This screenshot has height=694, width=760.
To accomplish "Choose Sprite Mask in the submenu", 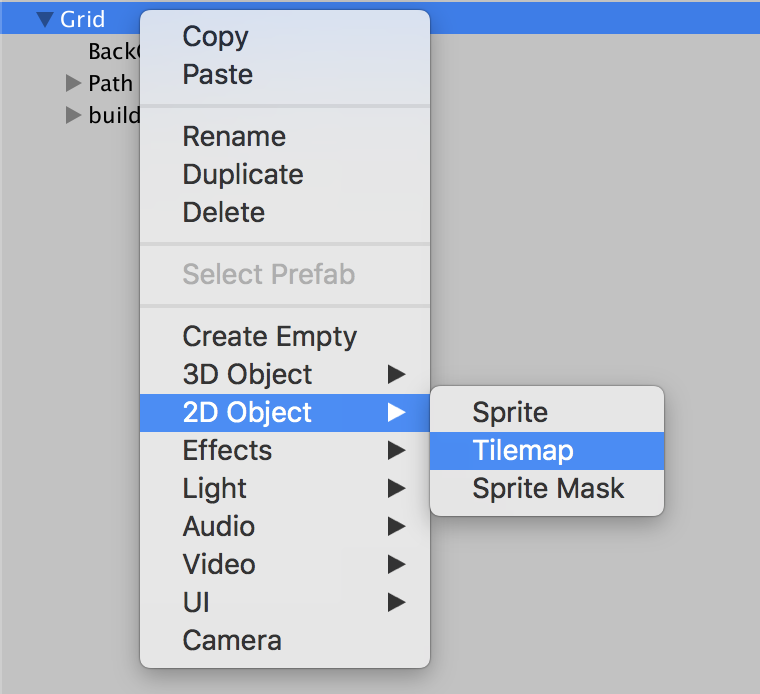I will pyautogui.click(x=547, y=489).
